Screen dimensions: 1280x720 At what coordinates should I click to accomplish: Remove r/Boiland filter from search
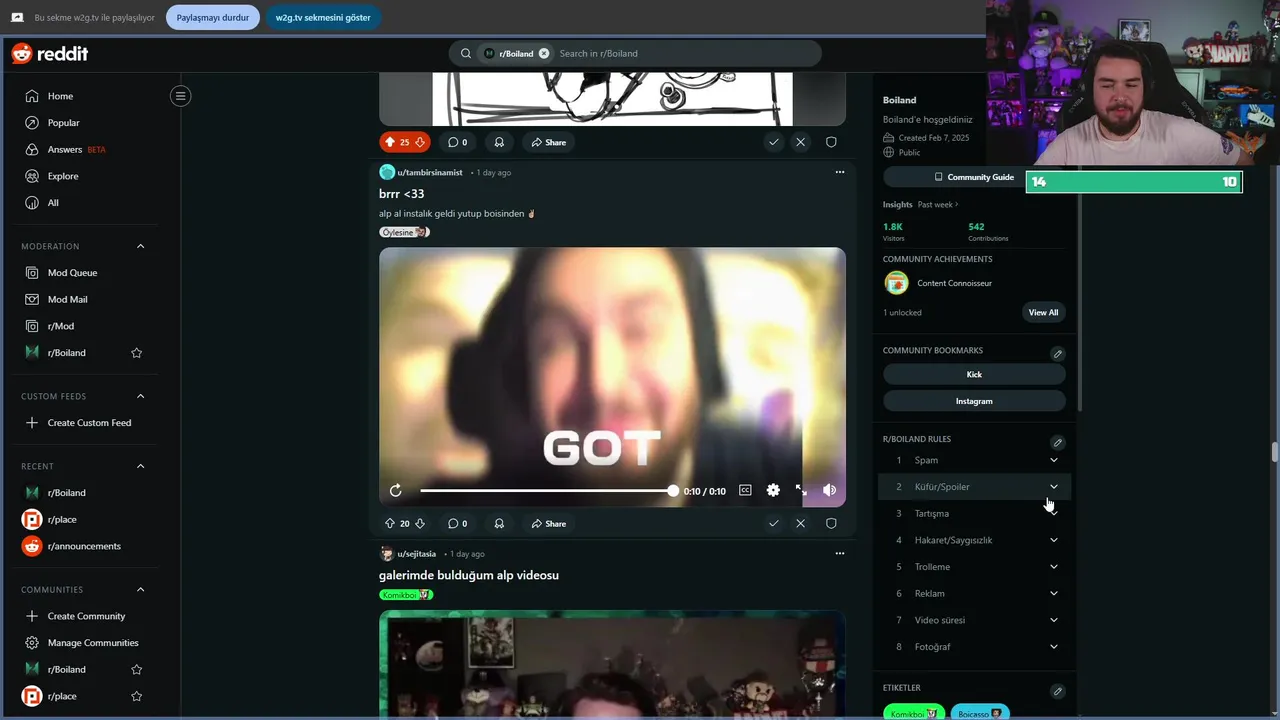(544, 53)
